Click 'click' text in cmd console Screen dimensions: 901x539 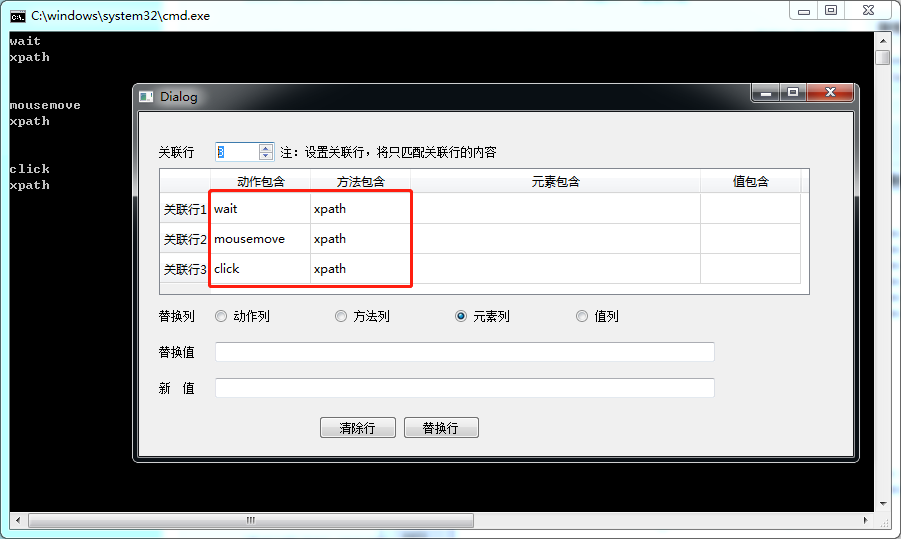(x=29, y=169)
